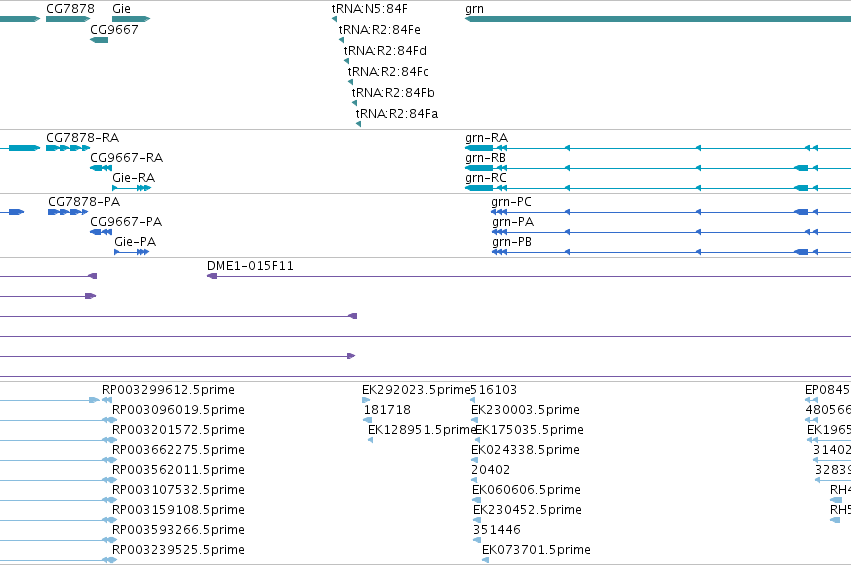Open EST EK292023.5prime
851x565 pixels.
pyautogui.click(x=416, y=390)
